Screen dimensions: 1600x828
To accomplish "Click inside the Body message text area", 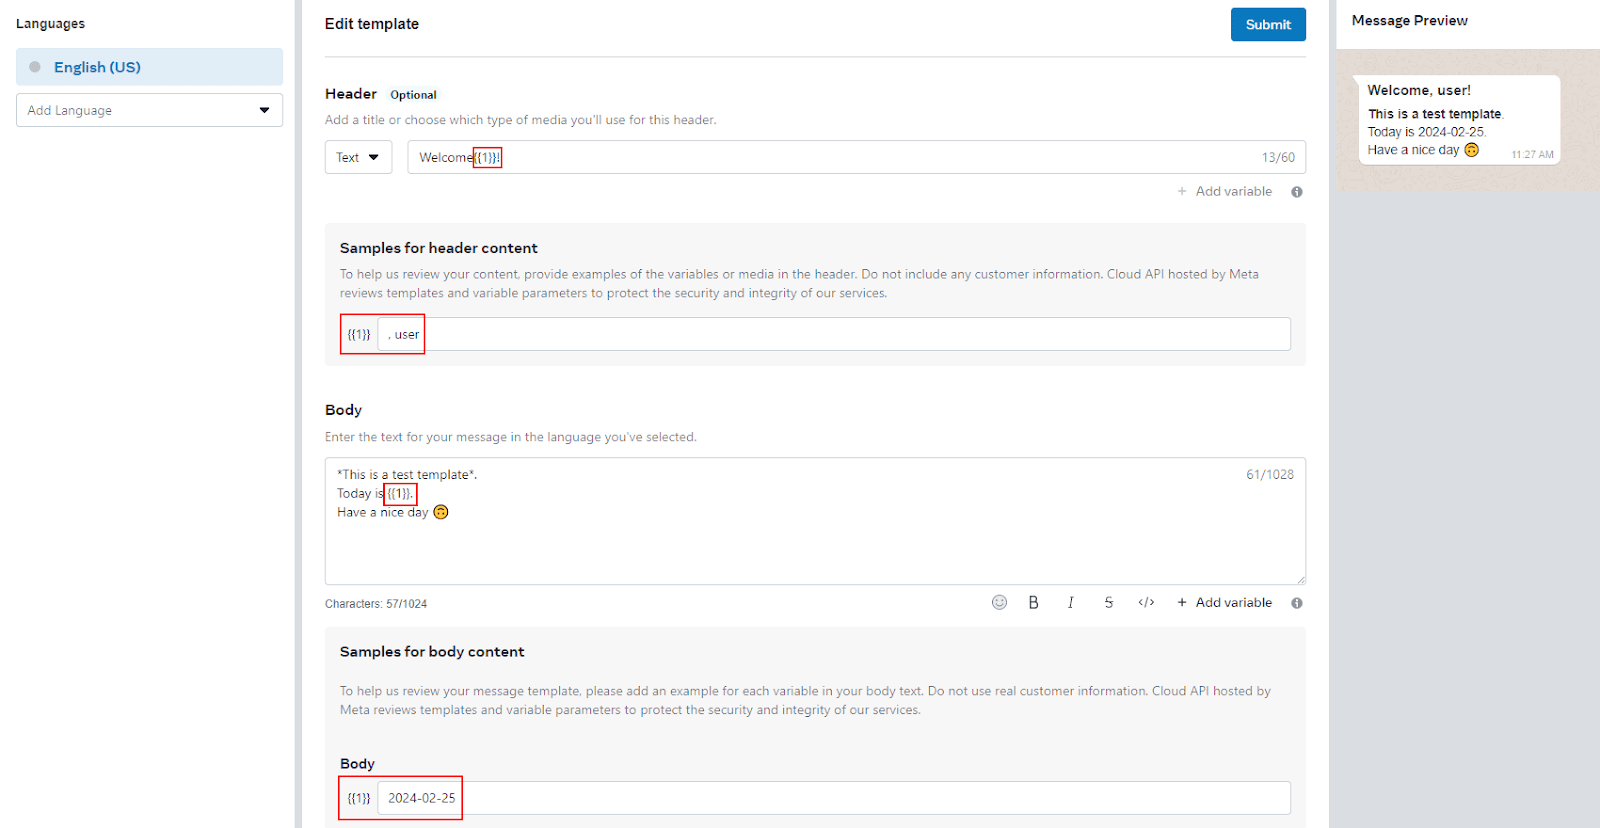I will (x=815, y=521).
